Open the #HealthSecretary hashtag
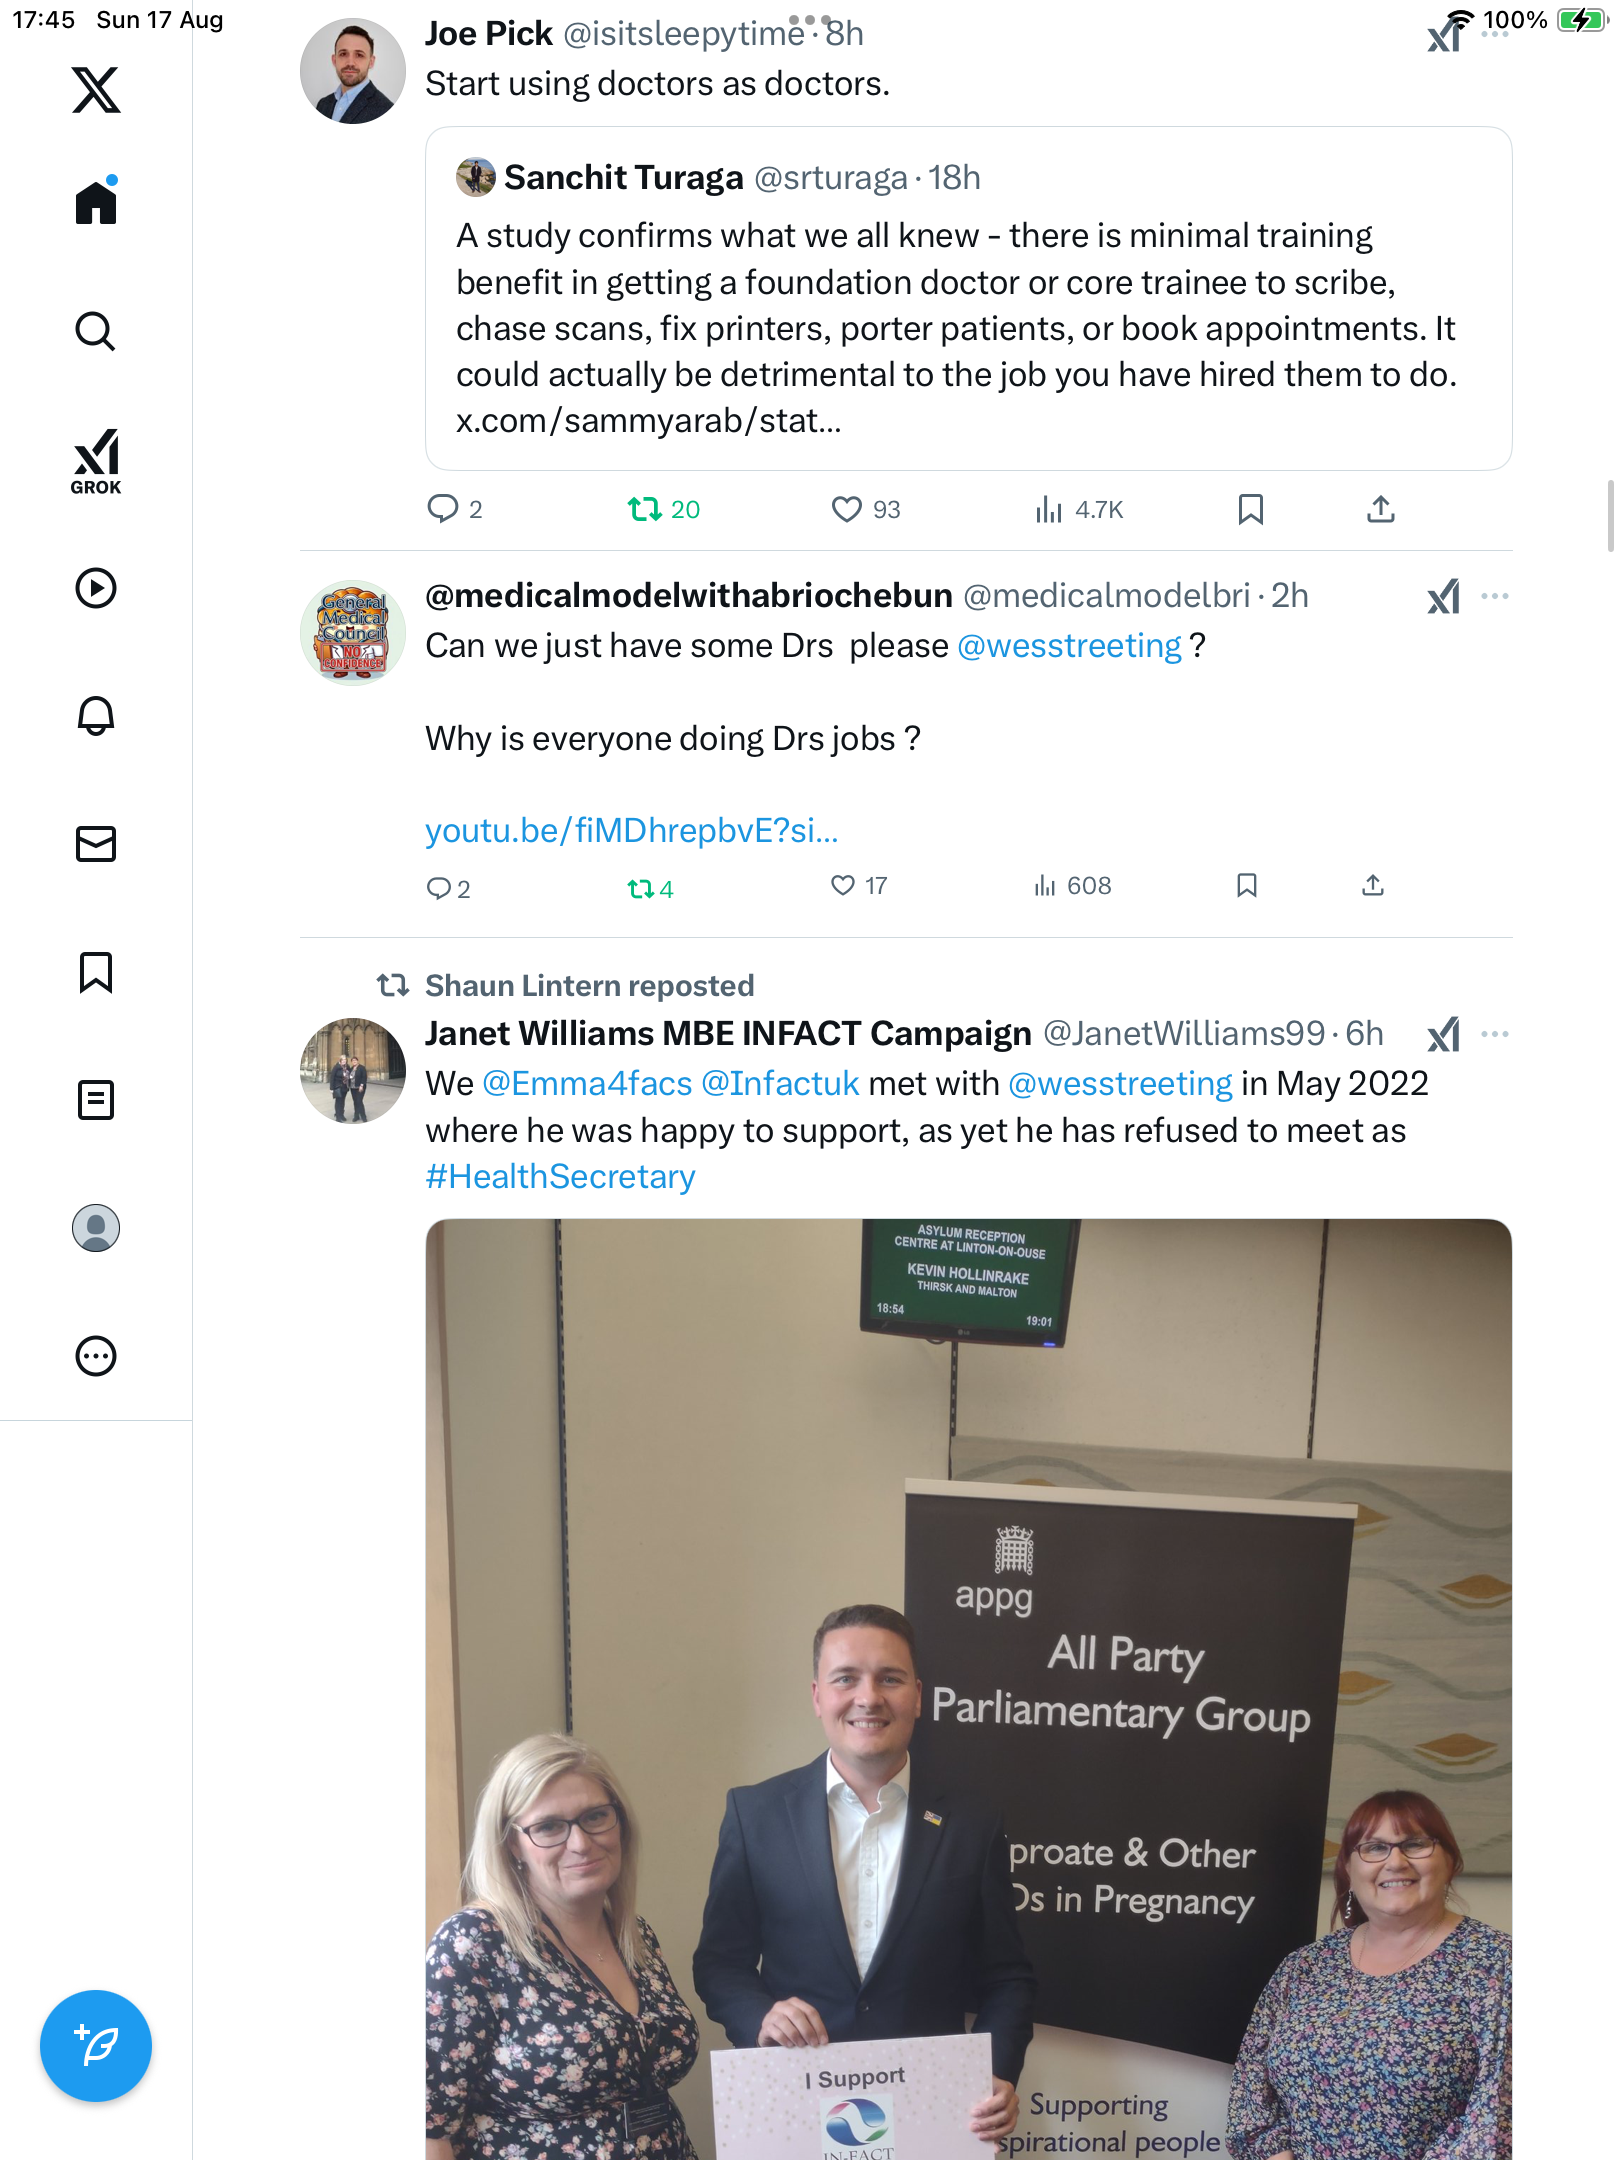This screenshot has height=2160, width=1620. tap(560, 1177)
